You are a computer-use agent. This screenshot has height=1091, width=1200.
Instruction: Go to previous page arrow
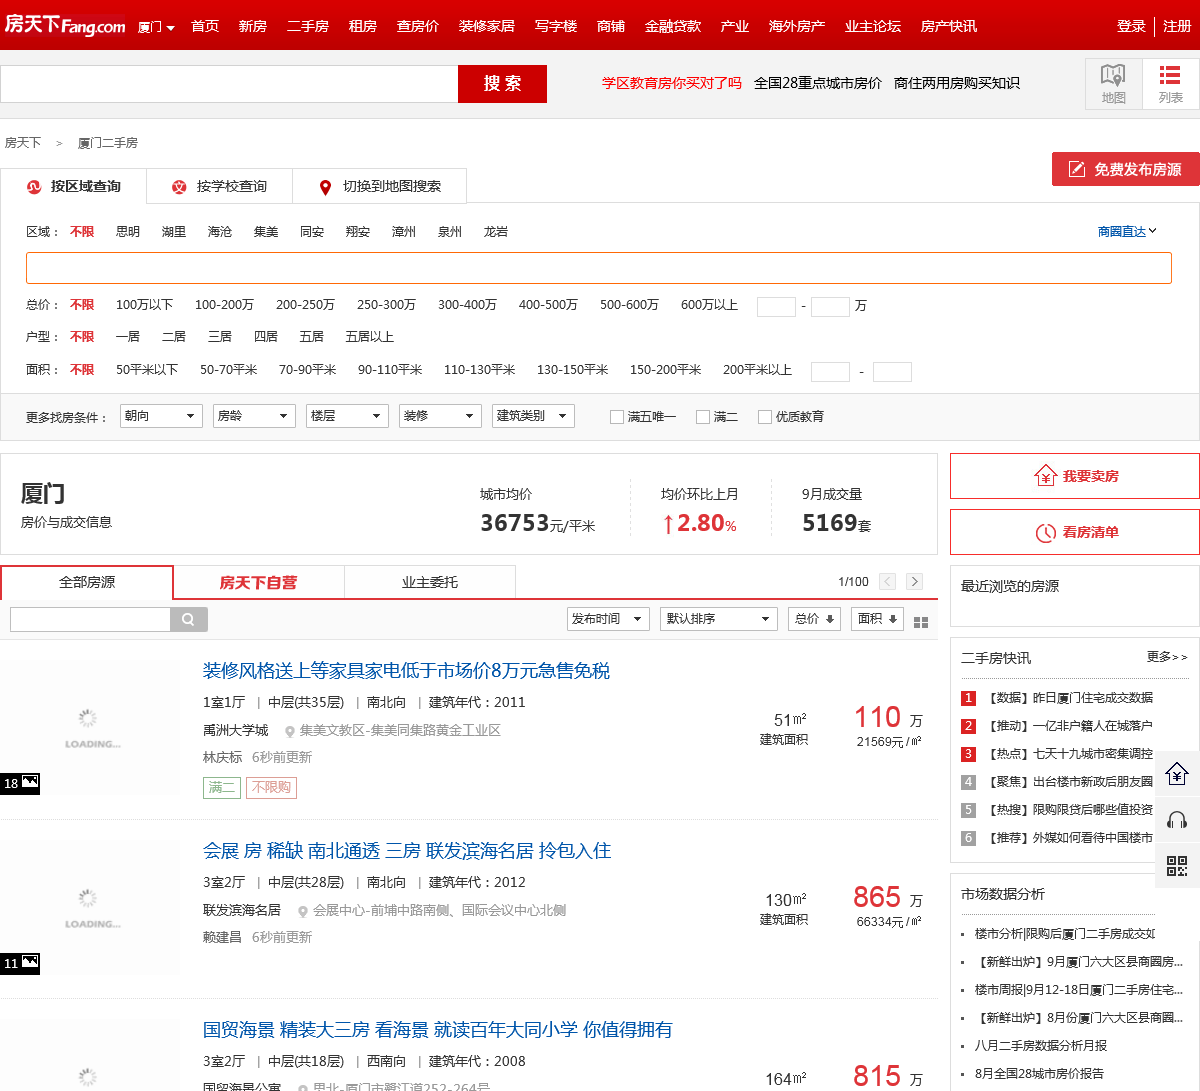(x=887, y=581)
